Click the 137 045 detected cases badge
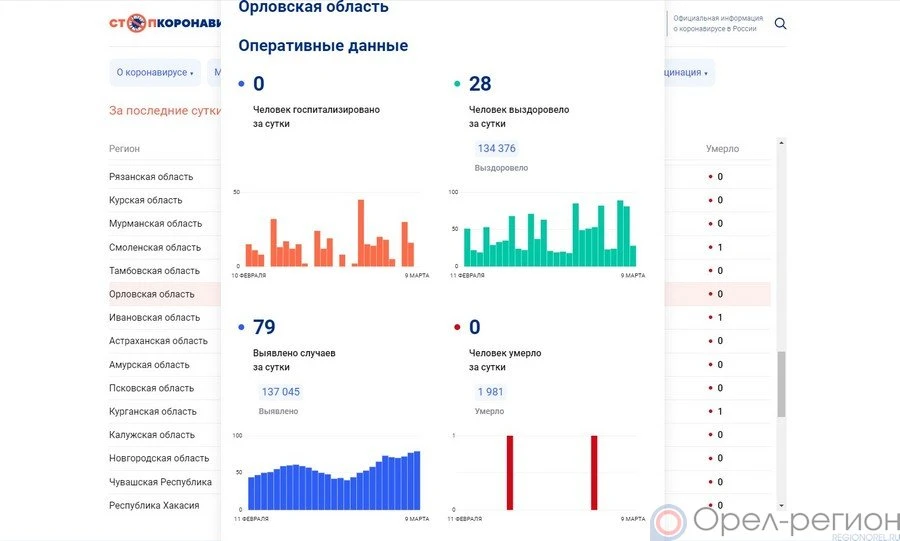The image size is (900, 541). (x=280, y=392)
